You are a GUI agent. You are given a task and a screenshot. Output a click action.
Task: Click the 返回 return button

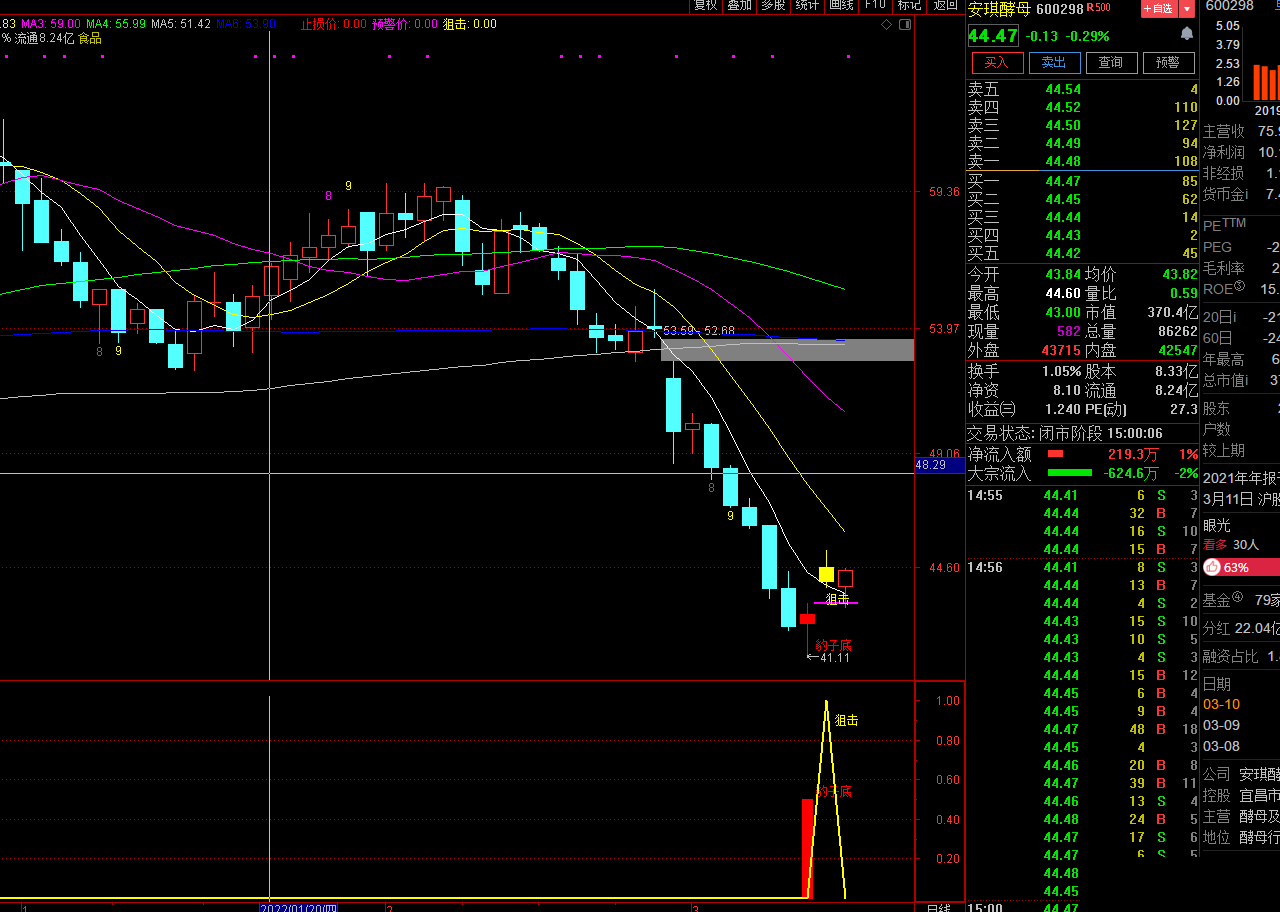(x=944, y=6)
